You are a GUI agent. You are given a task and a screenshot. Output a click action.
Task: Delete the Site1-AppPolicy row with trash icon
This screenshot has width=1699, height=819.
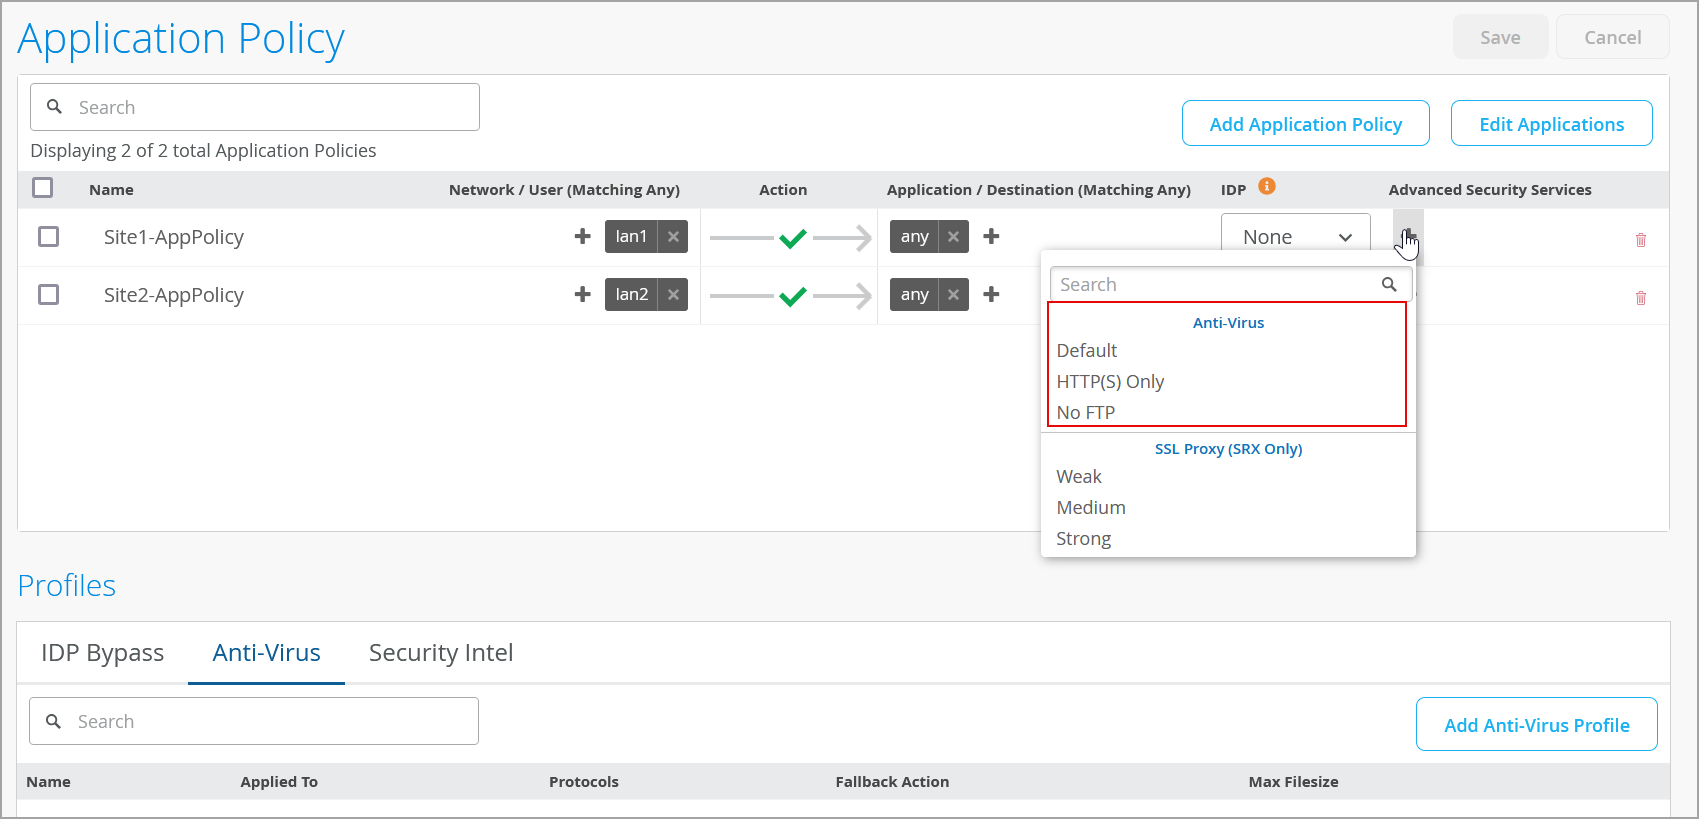(1640, 240)
